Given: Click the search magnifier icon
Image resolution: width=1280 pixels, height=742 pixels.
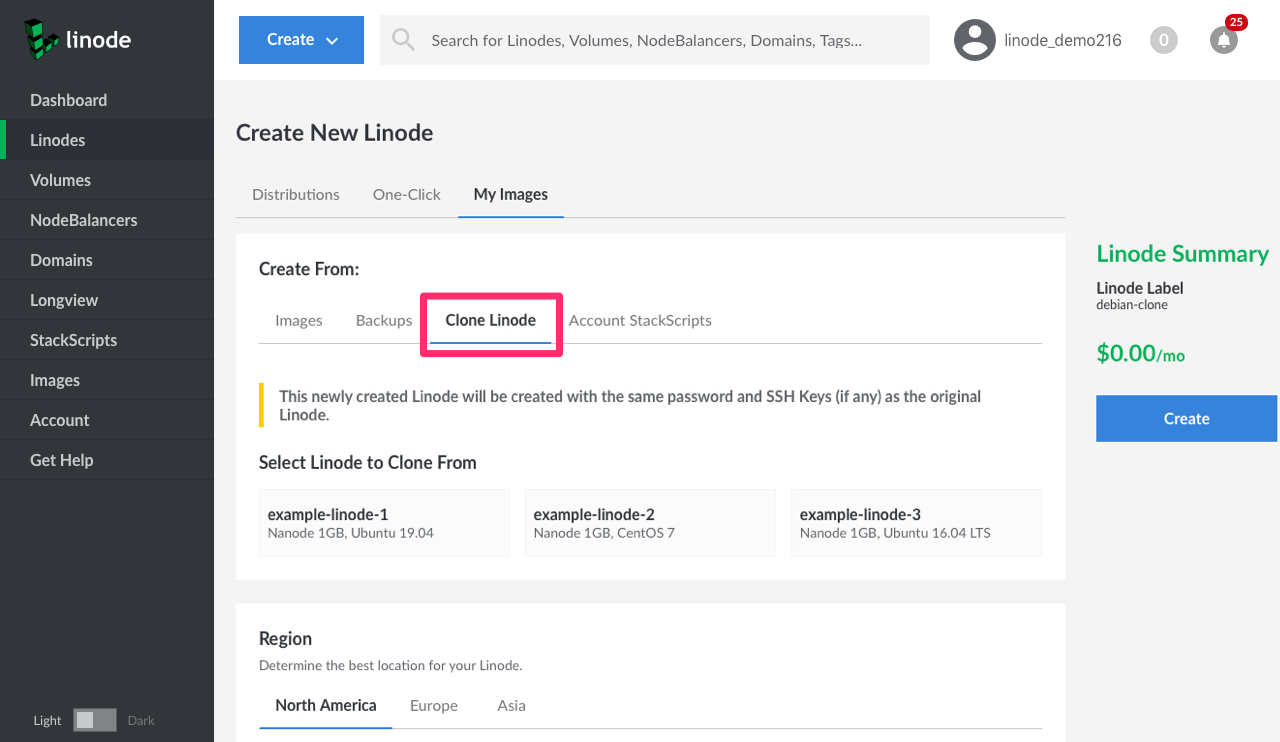Looking at the screenshot, I should point(403,40).
